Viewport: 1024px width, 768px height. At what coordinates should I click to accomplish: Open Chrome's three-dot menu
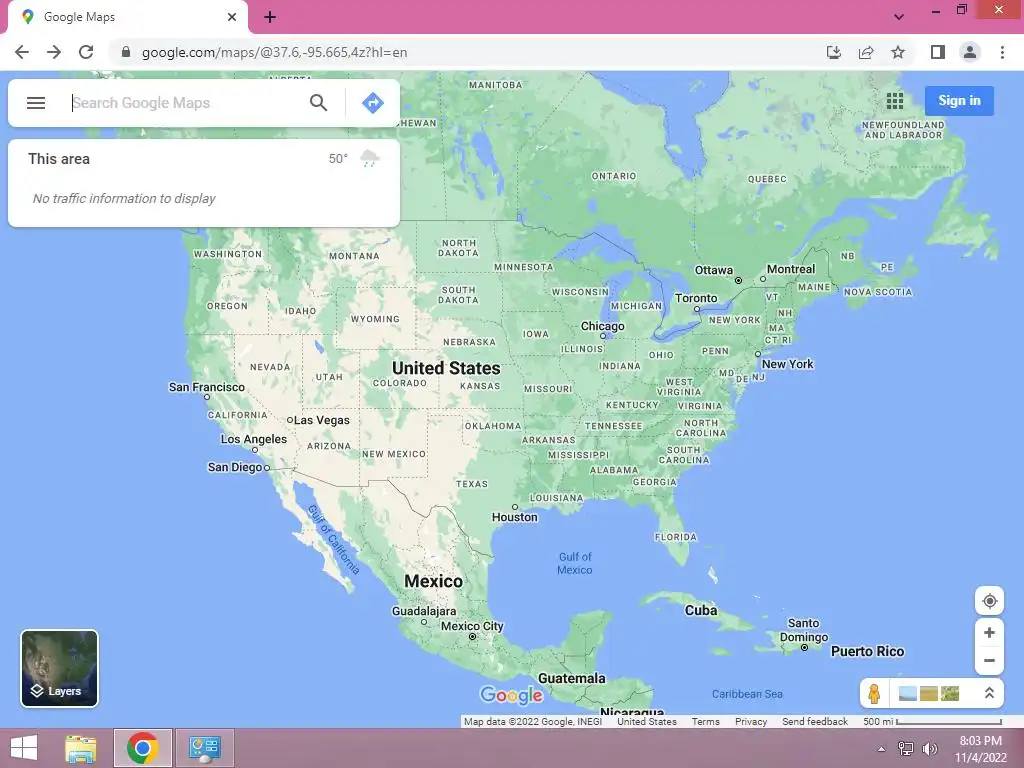[1002, 52]
